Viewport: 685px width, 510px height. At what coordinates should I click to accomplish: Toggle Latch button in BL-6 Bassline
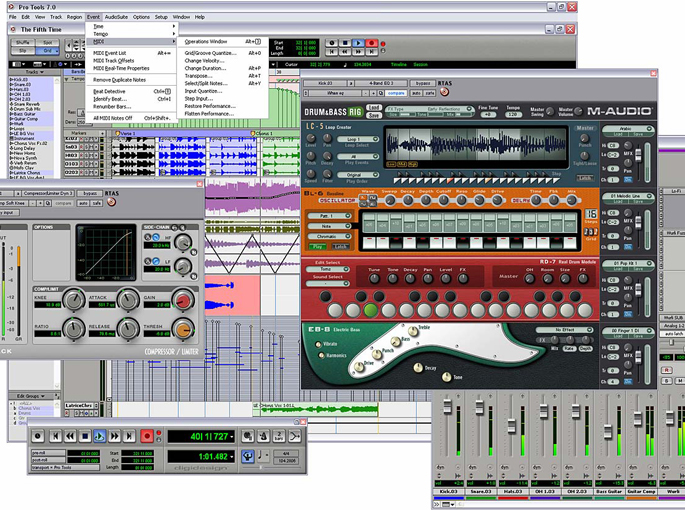341,246
